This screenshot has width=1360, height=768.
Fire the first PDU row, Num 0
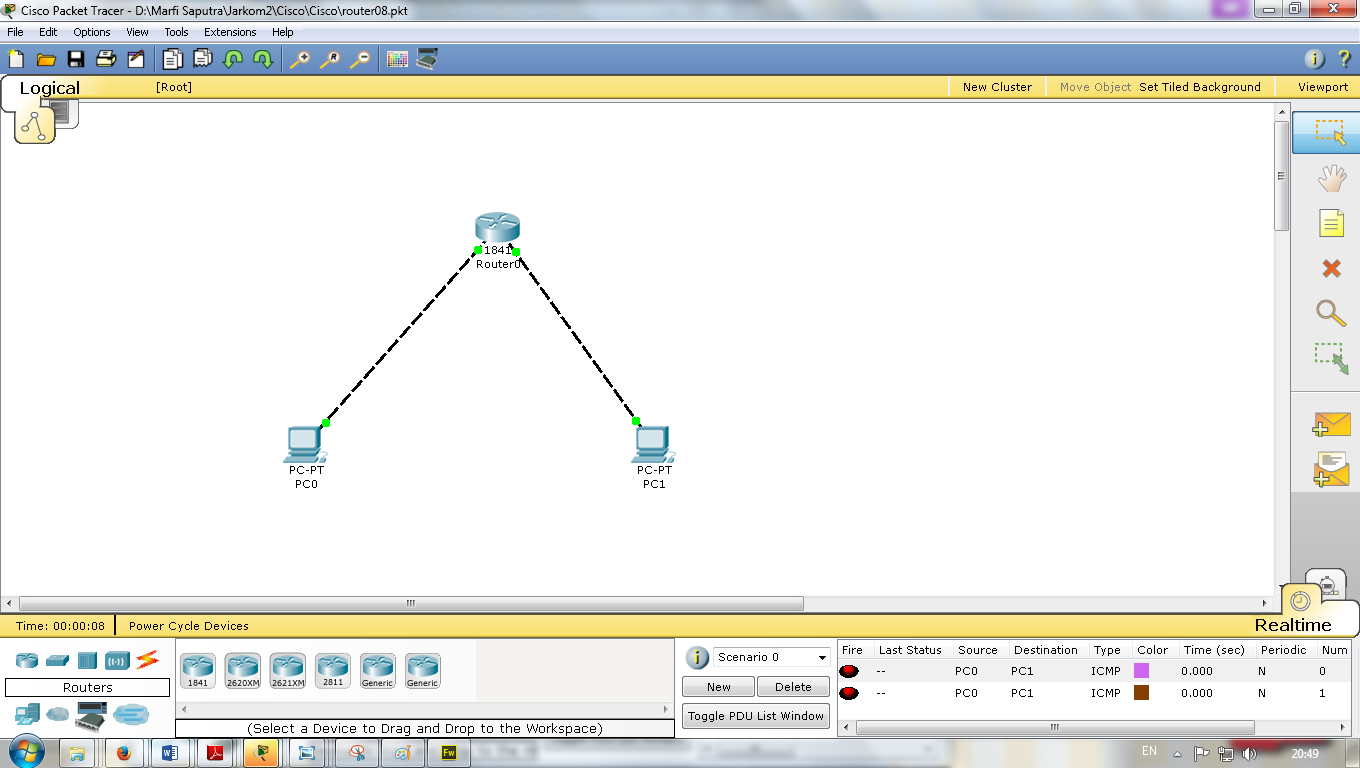pyautogui.click(x=849, y=671)
